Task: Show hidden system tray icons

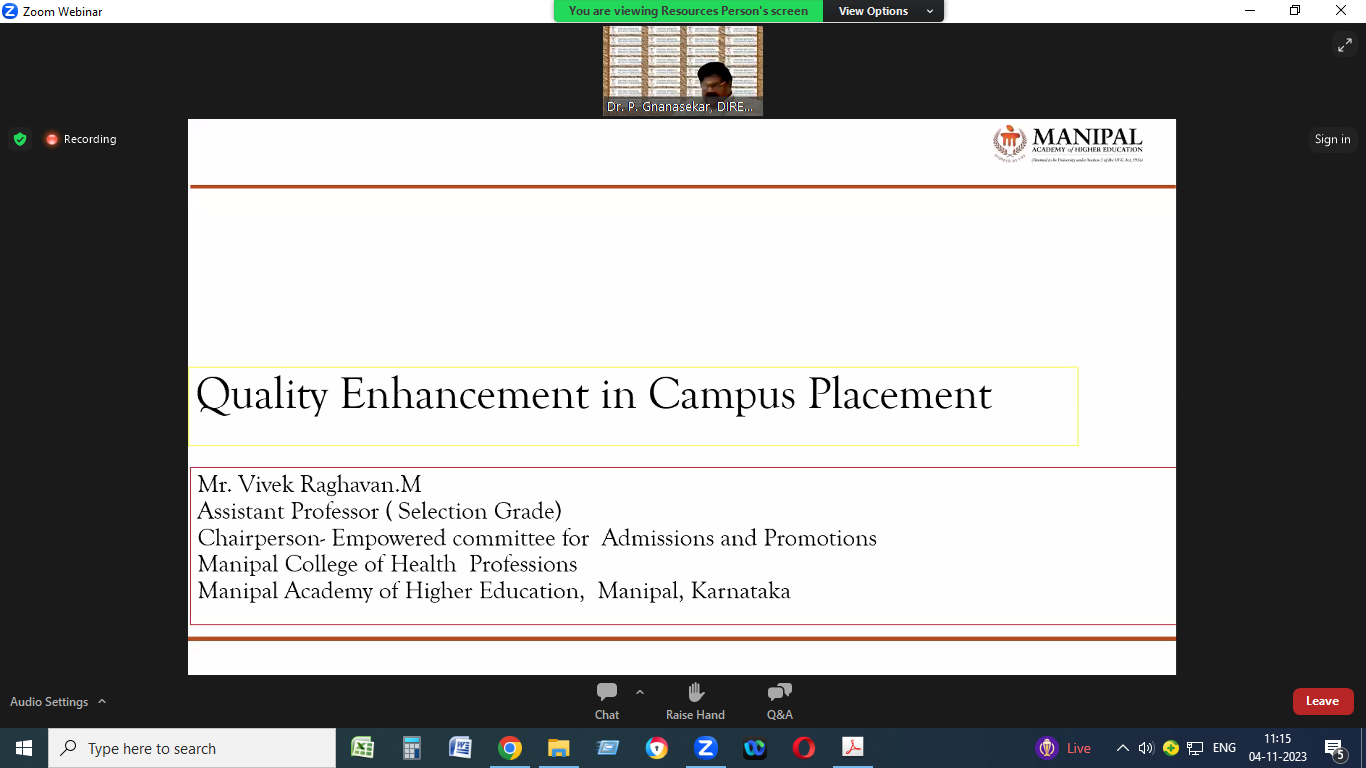Action: tap(1122, 748)
